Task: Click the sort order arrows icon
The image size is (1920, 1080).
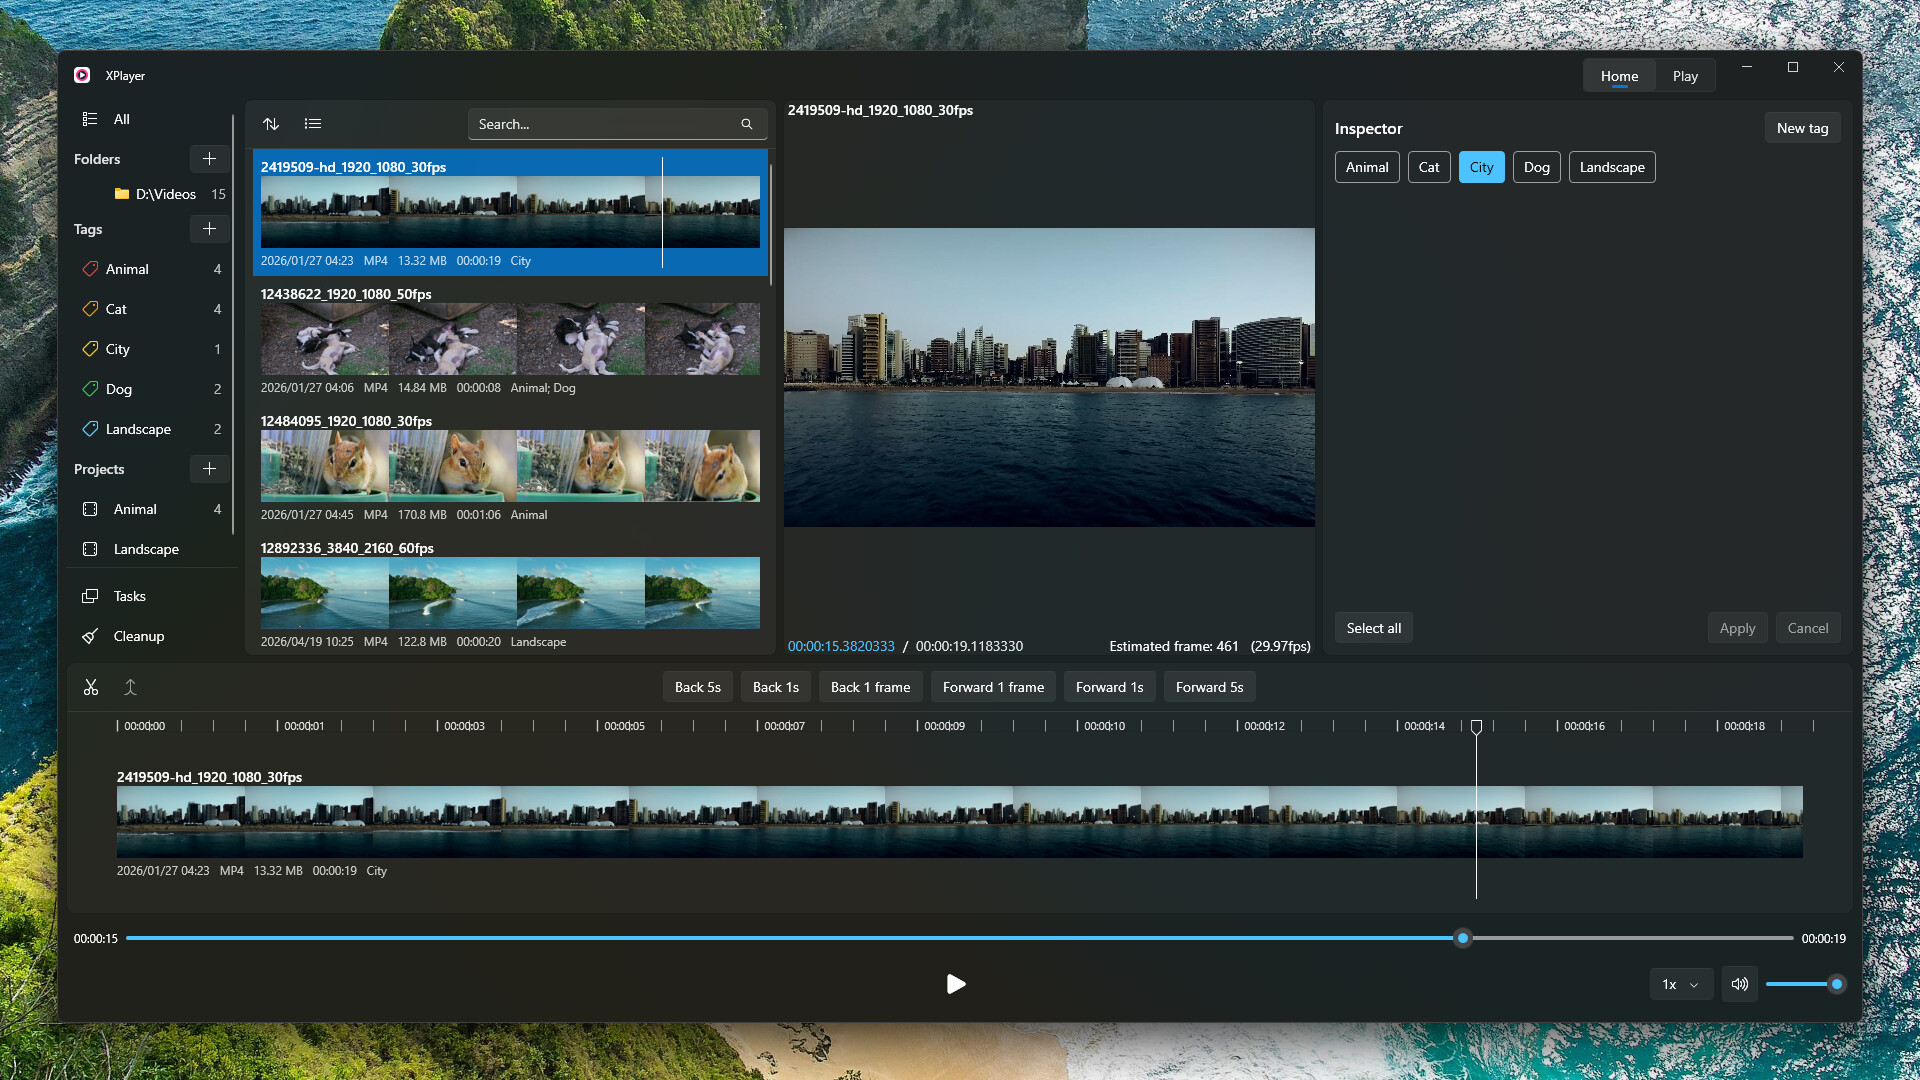Action: [x=271, y=124]
